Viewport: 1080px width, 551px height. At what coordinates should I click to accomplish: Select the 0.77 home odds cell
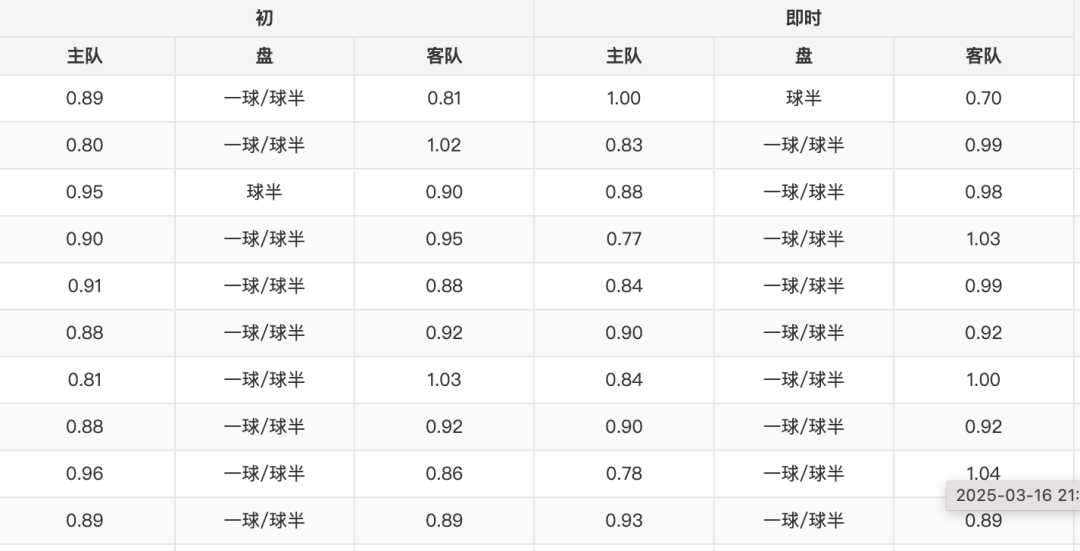(x=624, y=239)
